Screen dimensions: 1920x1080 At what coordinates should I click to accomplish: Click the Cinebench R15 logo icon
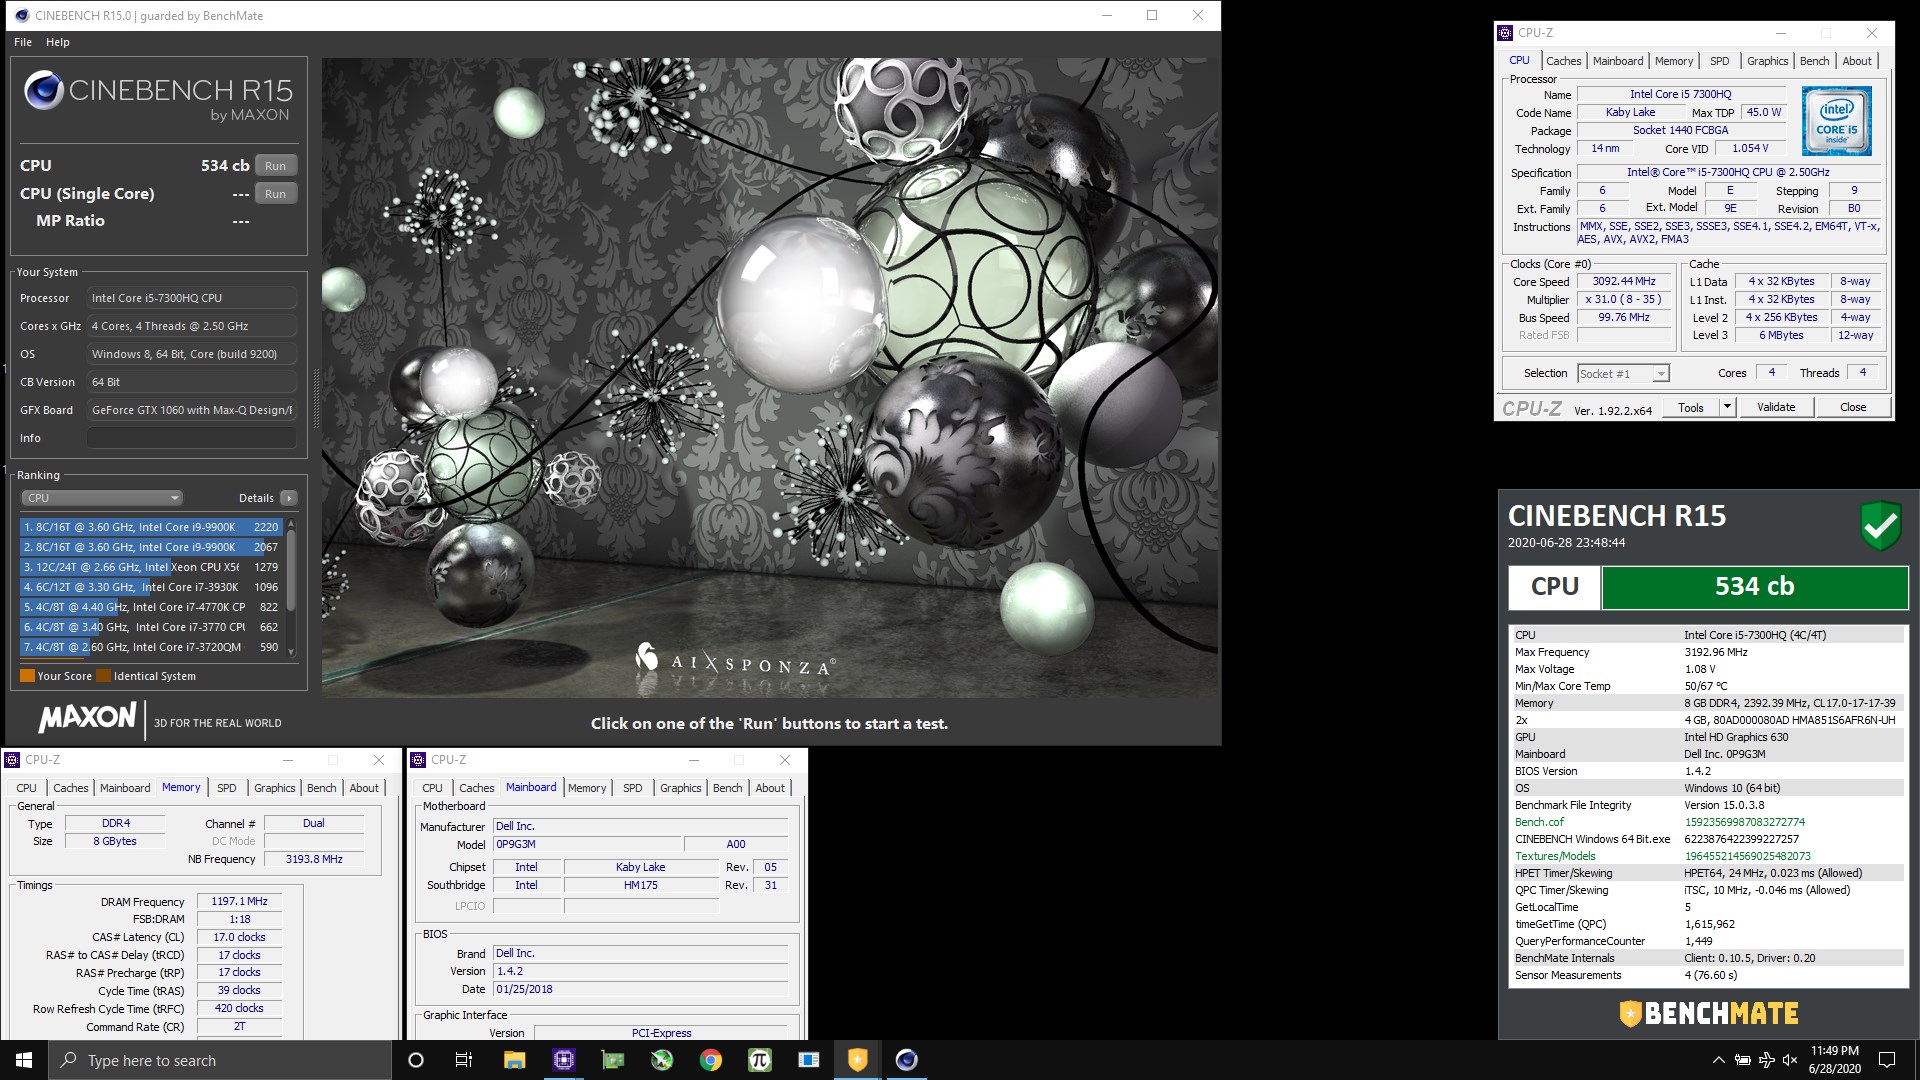(x=44, y=91)
